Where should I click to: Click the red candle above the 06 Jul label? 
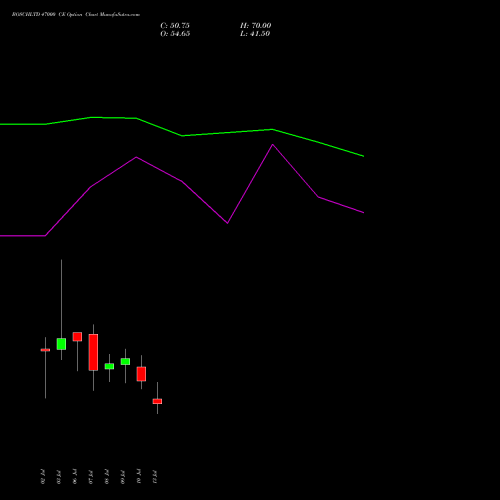click(77, 337)
